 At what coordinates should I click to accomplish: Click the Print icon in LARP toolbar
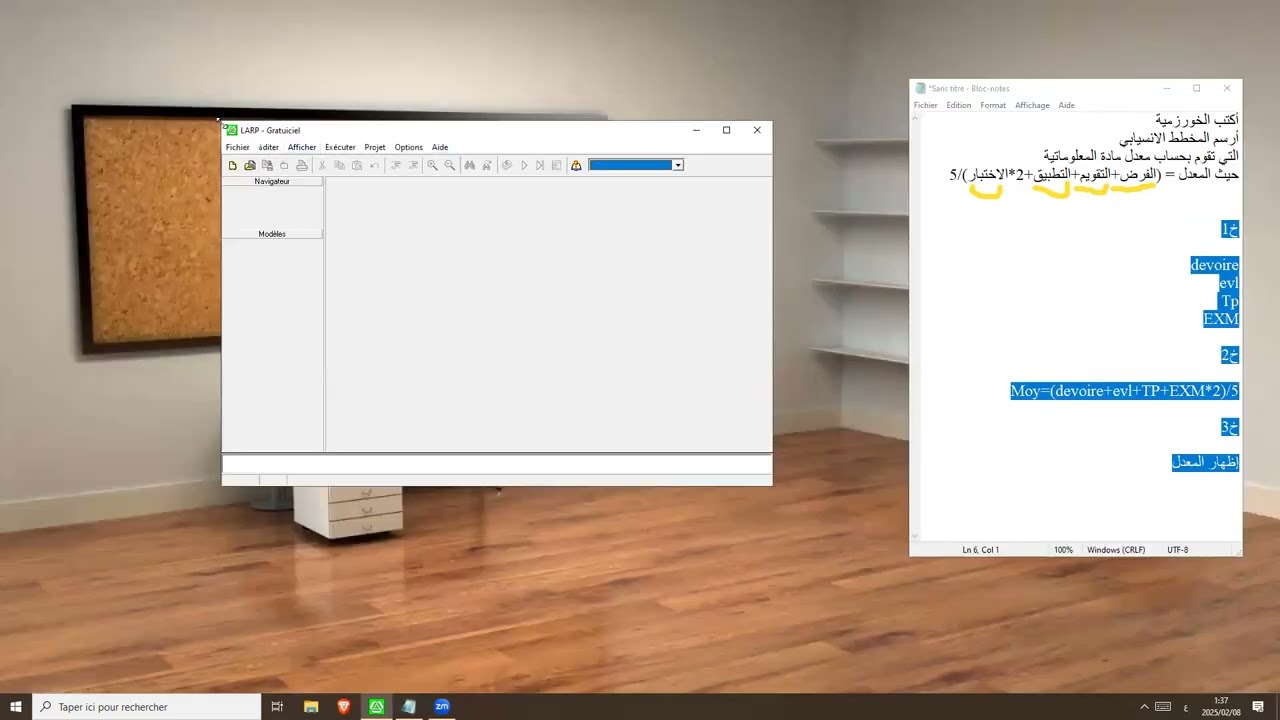tap(301, 165)
